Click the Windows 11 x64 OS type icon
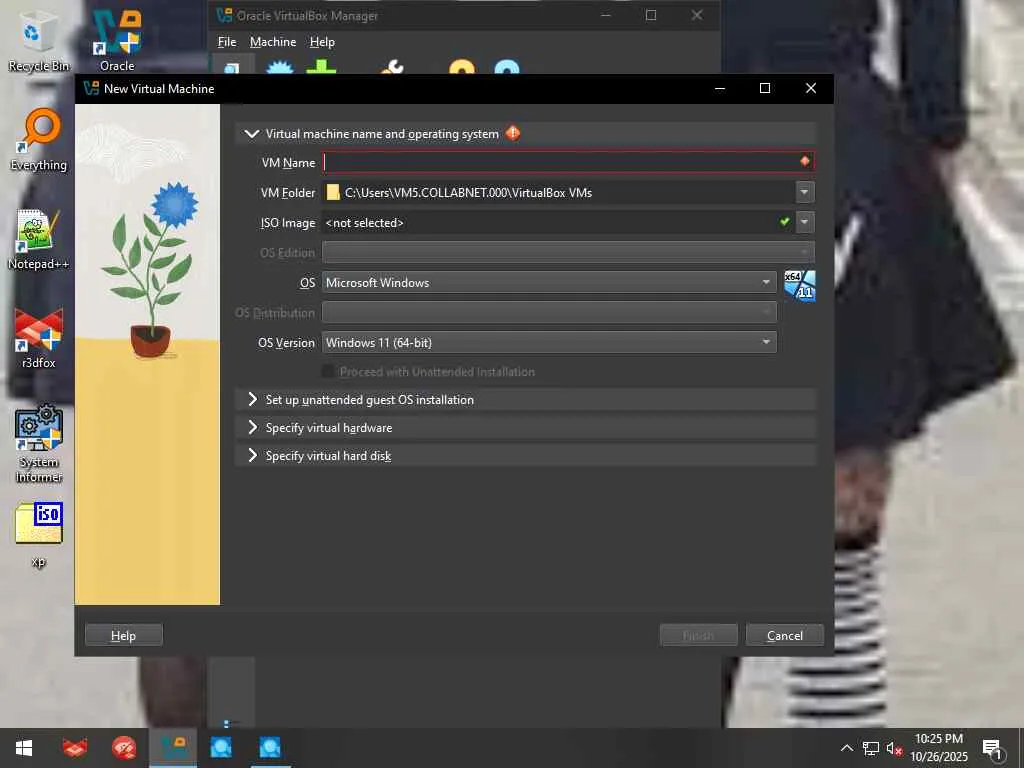 (x=799, y=285)
